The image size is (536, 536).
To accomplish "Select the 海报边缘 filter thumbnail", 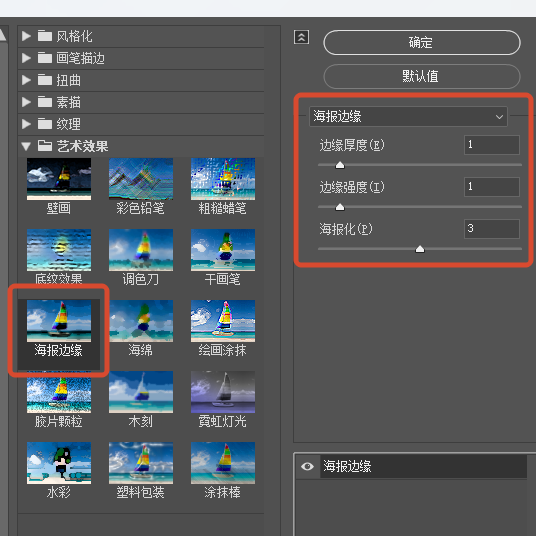I will tap(59, 321).
